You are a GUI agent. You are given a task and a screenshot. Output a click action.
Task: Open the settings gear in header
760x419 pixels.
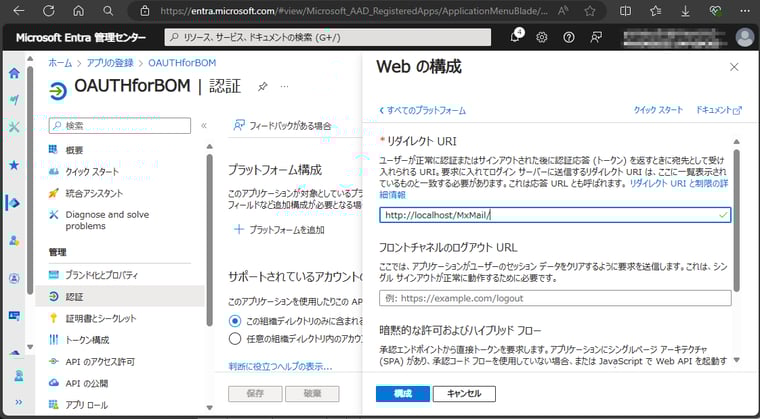tap(542, 37)
